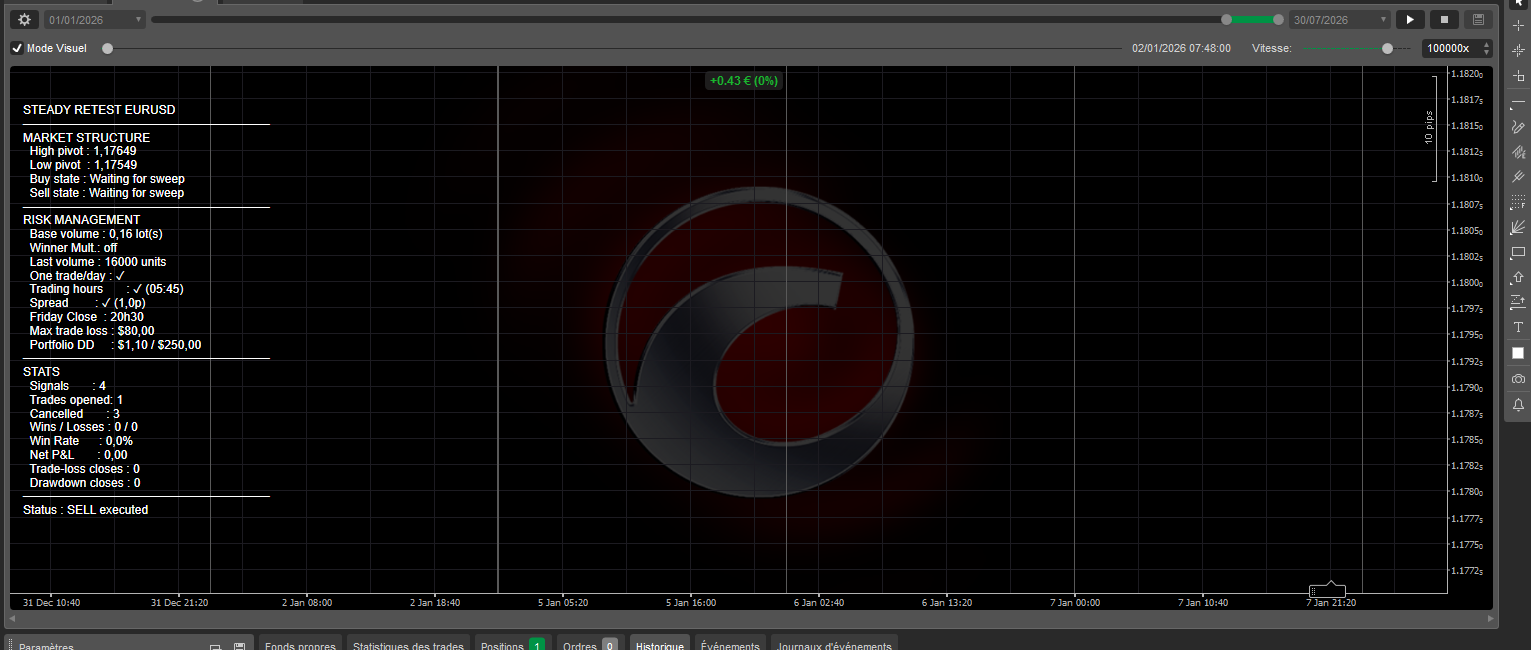Select the measure tool in the drawing toolbar
Screen dimensions: 1531x650
coord(1518,75)
